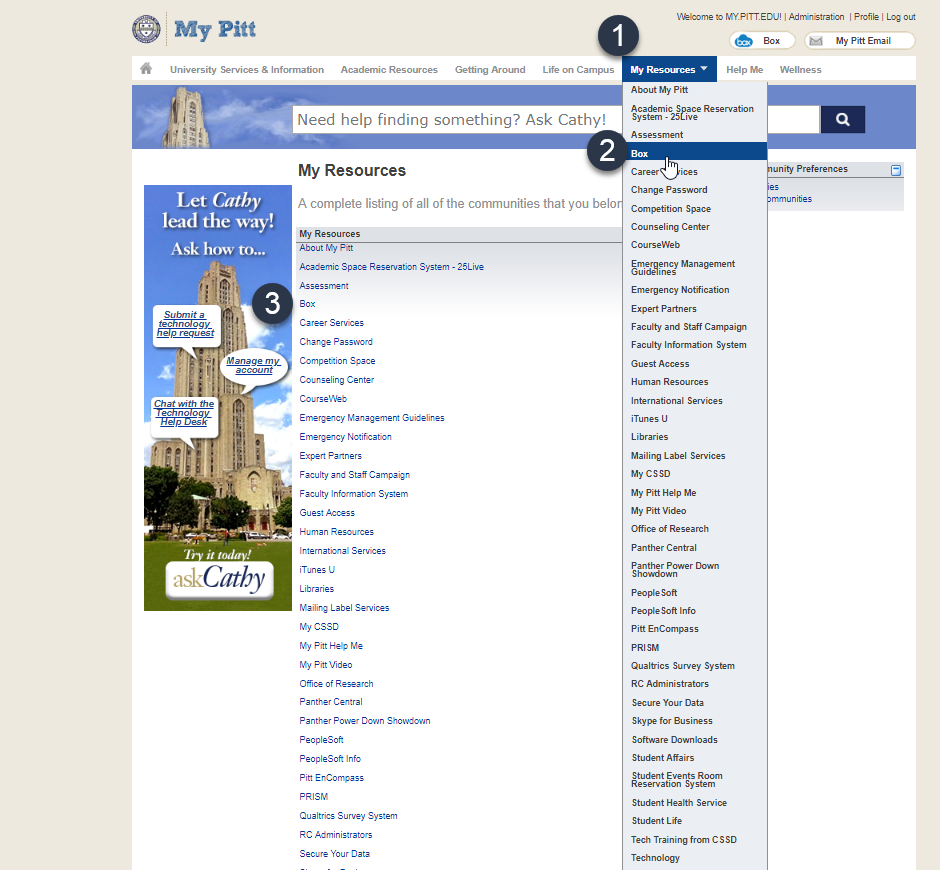Select About My Pitt in dropdown

click(x=659, y=89)
